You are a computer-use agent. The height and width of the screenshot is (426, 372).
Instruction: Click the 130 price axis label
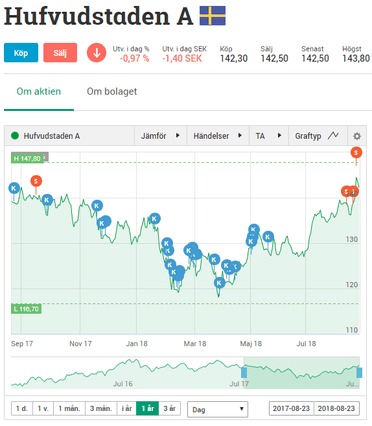point(352,239)
